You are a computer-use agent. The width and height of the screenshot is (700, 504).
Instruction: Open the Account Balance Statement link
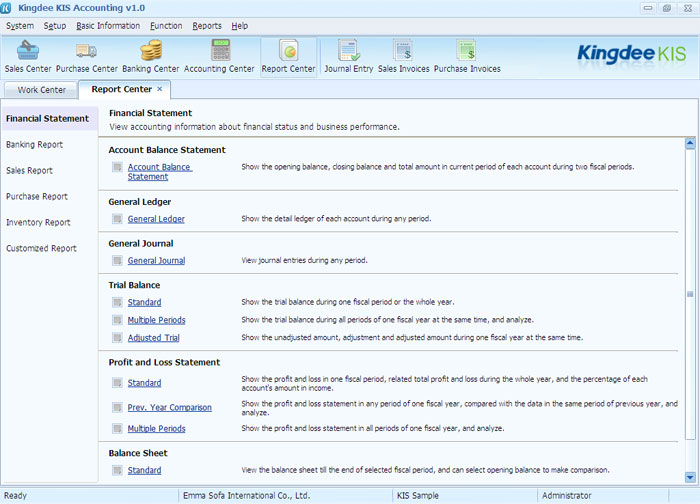point(160,172)
